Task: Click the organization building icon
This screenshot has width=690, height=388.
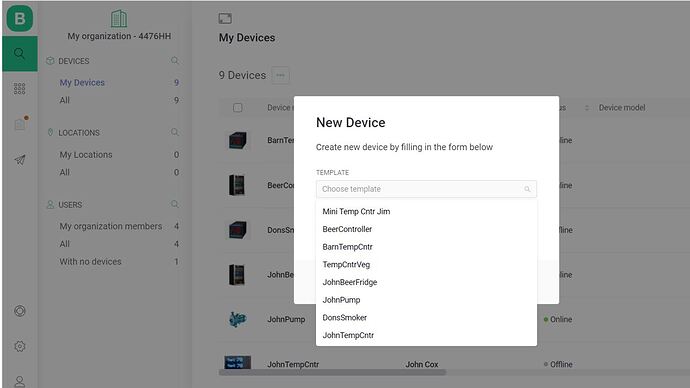Action: point(119,18)
